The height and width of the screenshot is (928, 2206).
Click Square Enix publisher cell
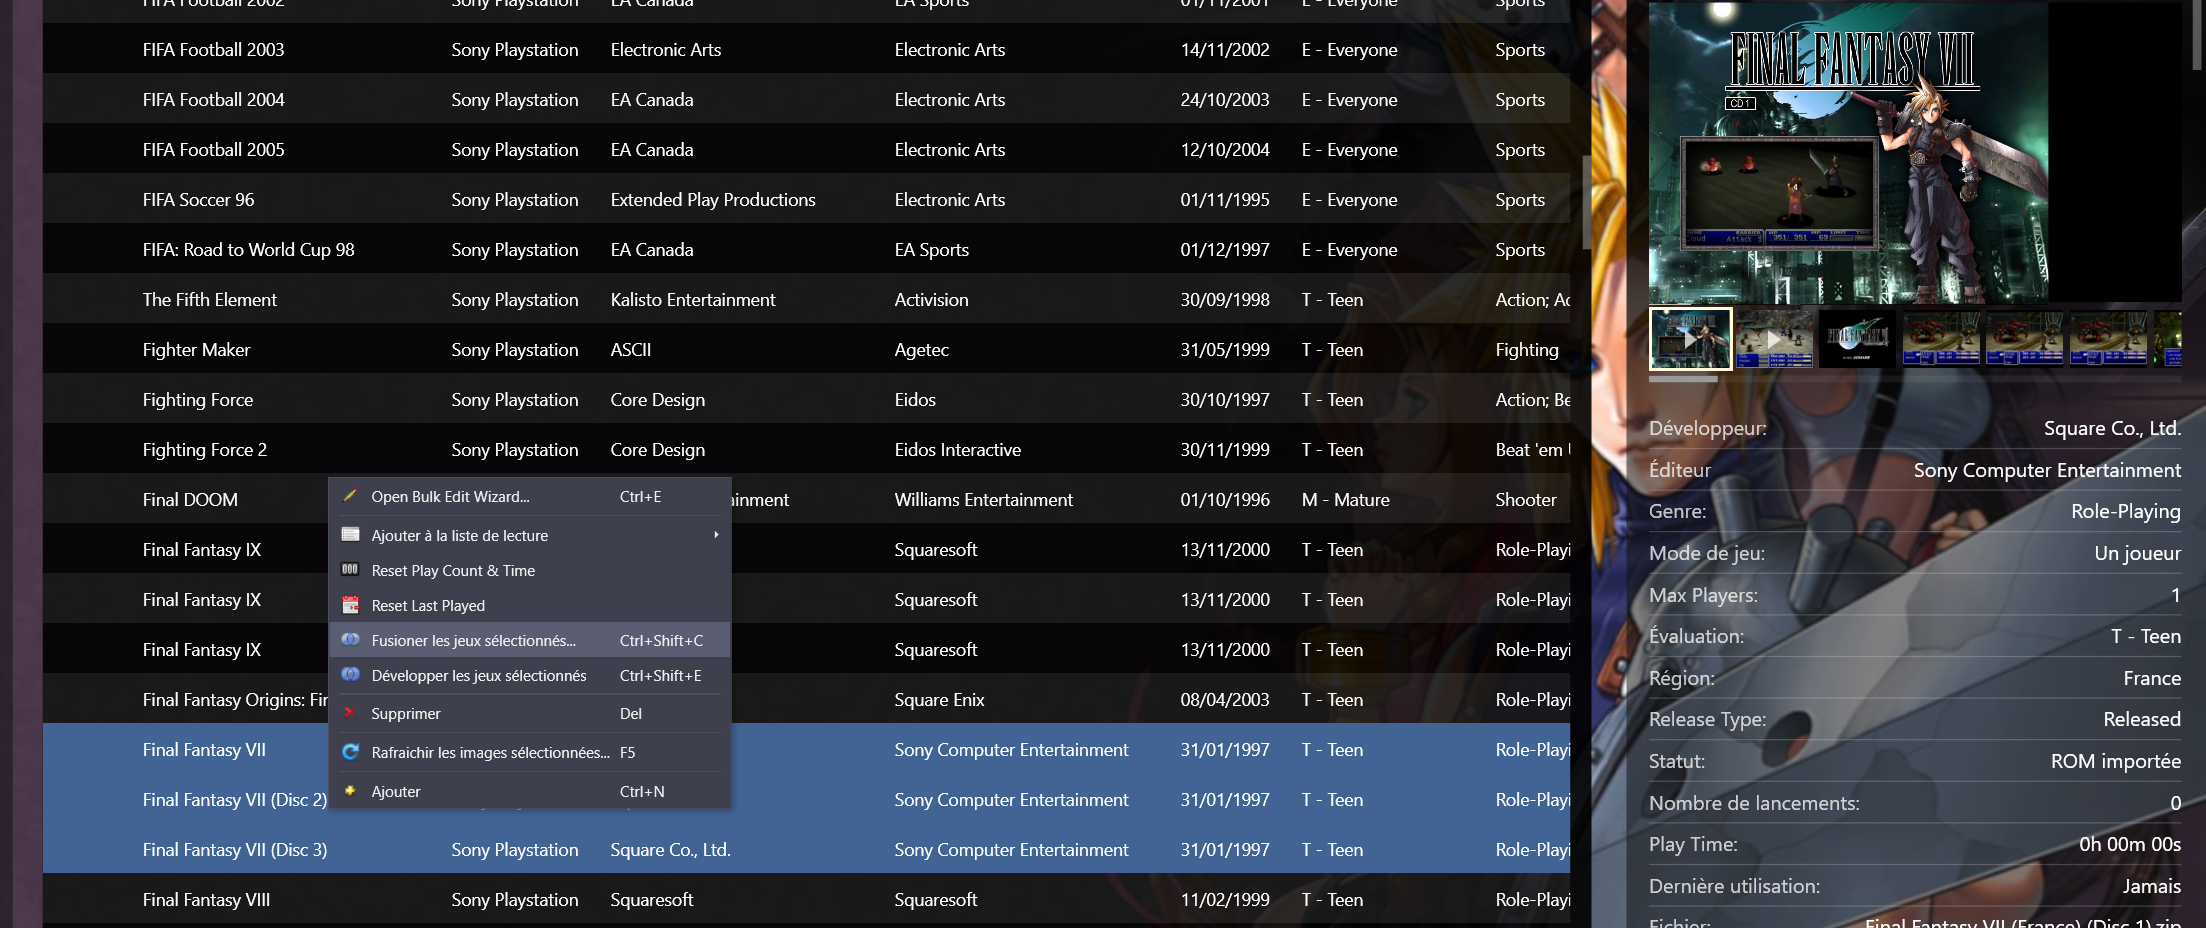939,699
